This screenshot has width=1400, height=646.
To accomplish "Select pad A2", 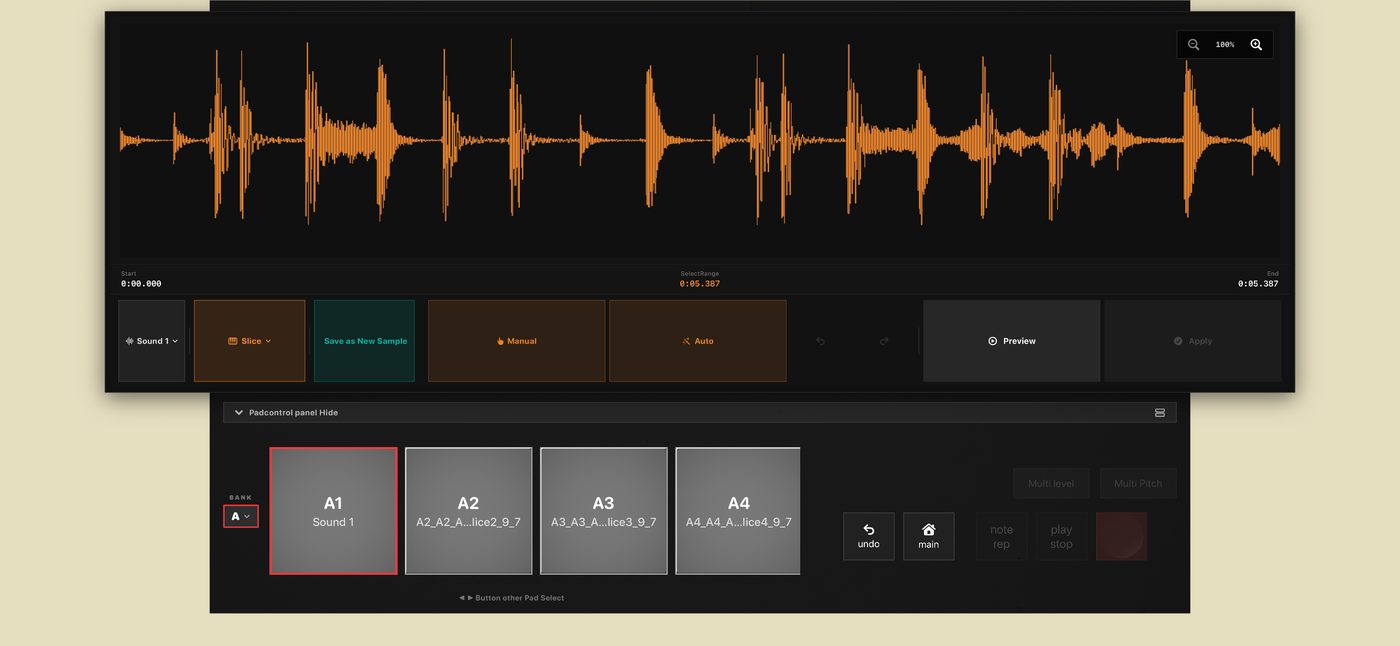I will coord(468,511).
